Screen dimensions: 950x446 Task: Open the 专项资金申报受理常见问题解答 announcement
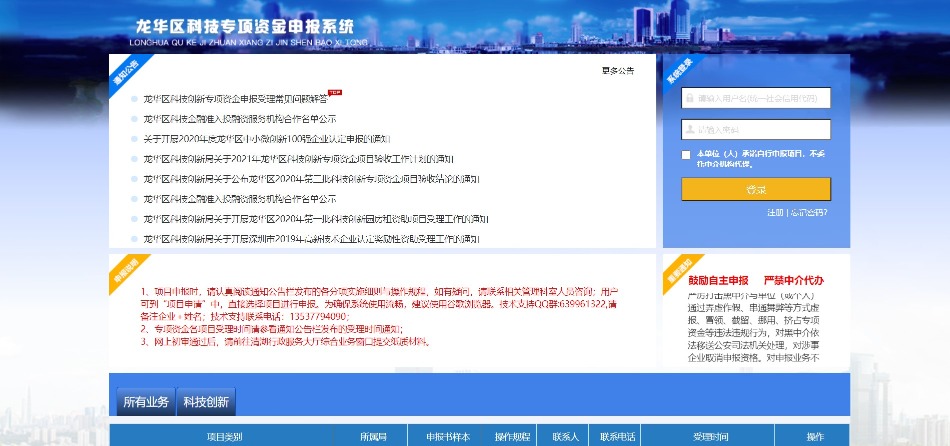click(x=235, y=99)
